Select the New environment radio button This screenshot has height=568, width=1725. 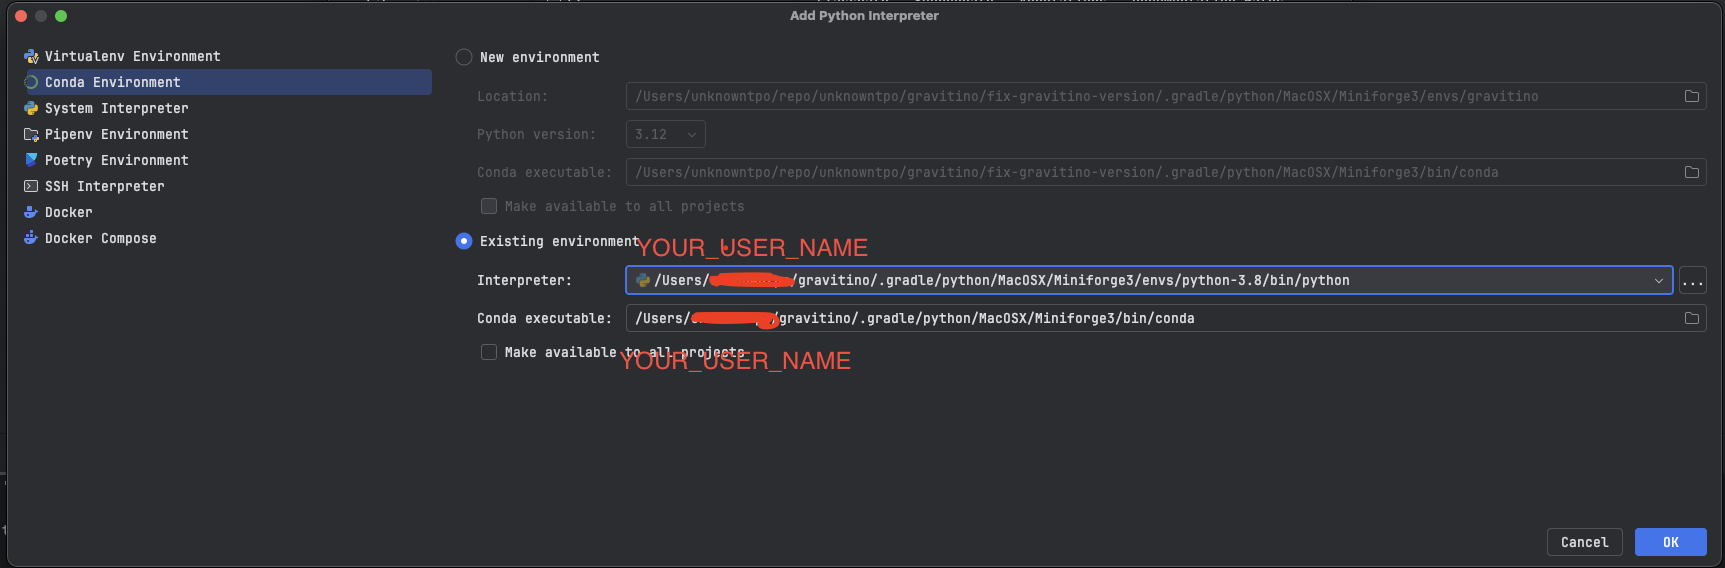(464, 57)
